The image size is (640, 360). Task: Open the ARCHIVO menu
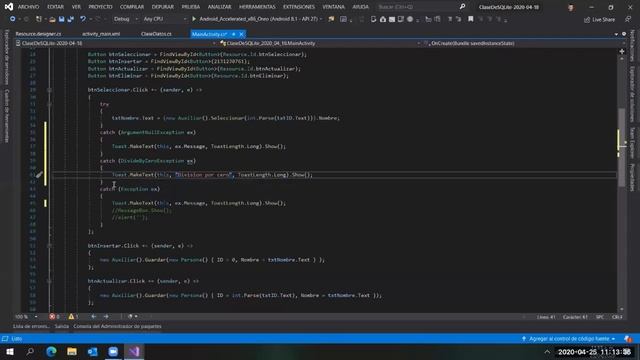[28, 7]
